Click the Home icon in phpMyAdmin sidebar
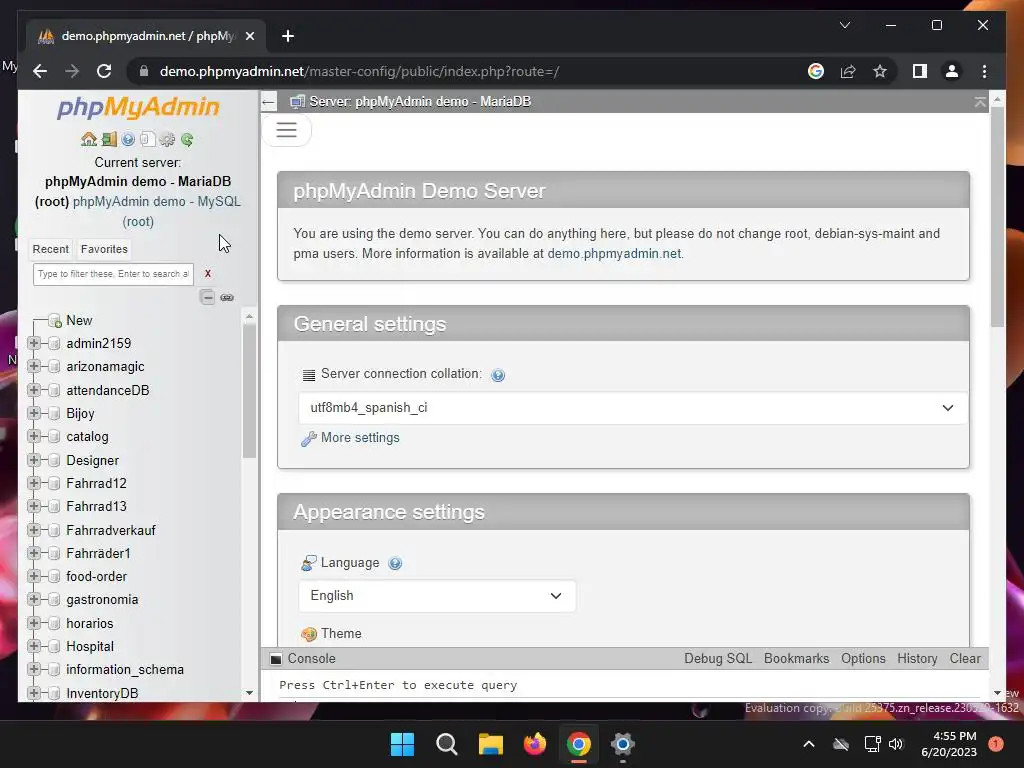This screenshot has width=1024, height=768. [x=89, y=139]
